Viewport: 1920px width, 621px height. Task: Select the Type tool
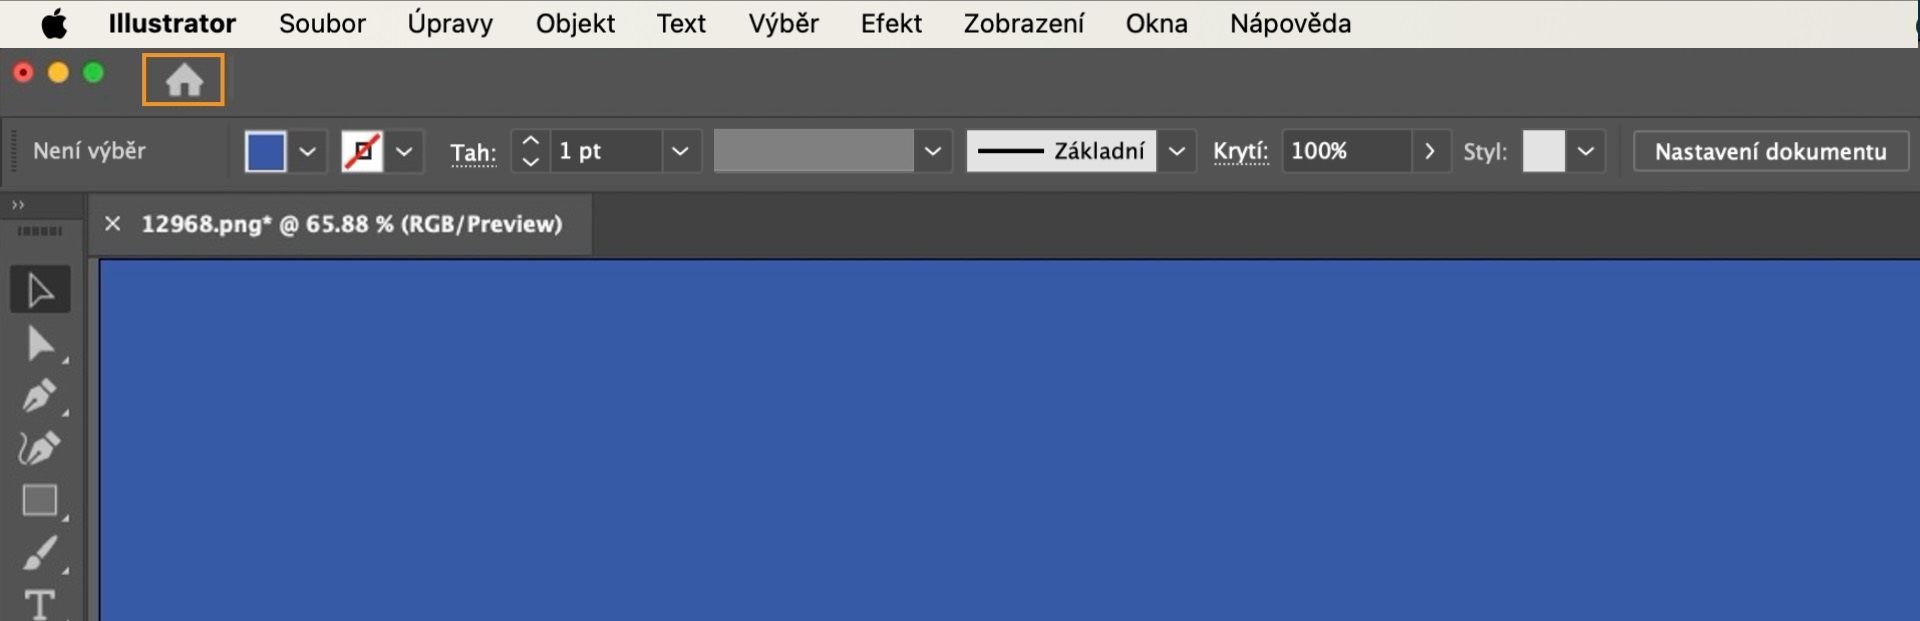40,601
